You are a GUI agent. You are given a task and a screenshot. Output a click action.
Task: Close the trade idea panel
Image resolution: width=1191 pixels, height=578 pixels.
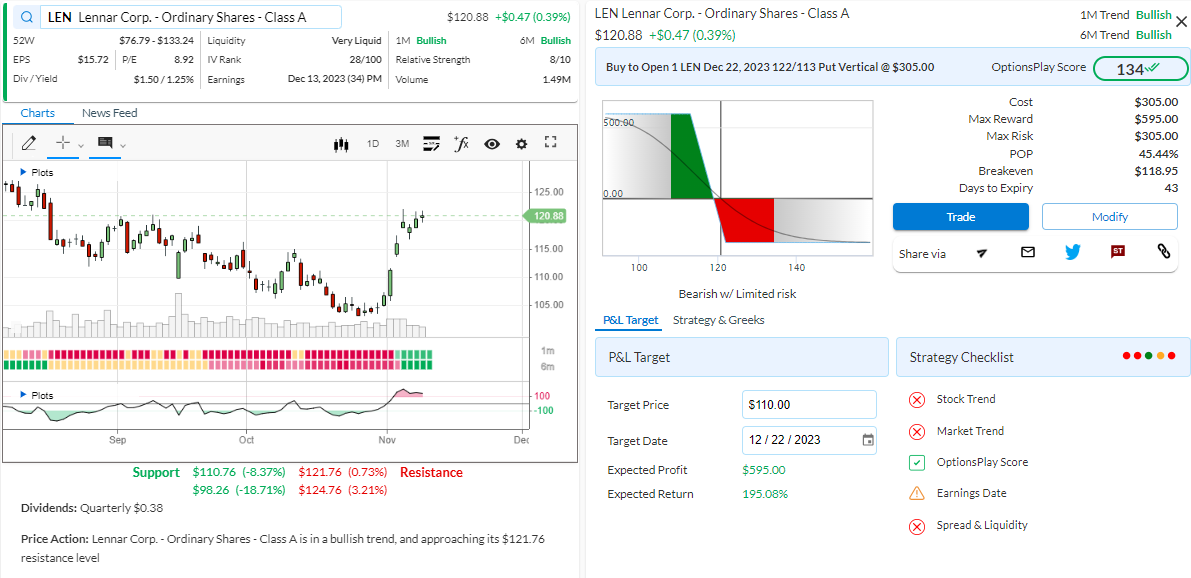[x=1180, y=21]
